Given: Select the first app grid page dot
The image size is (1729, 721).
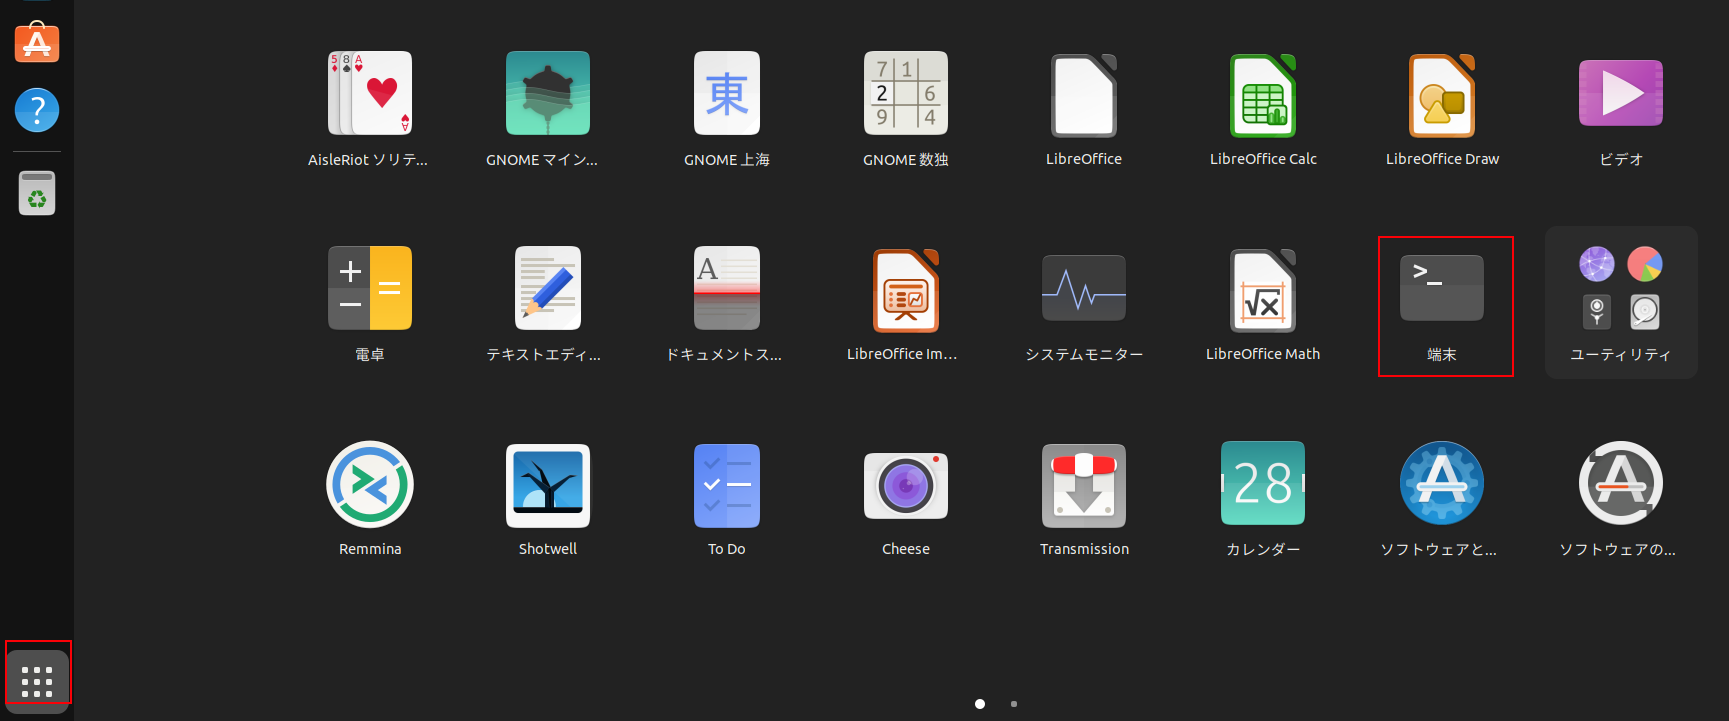Looking at the screenshot, I should (x=980, y=704).
